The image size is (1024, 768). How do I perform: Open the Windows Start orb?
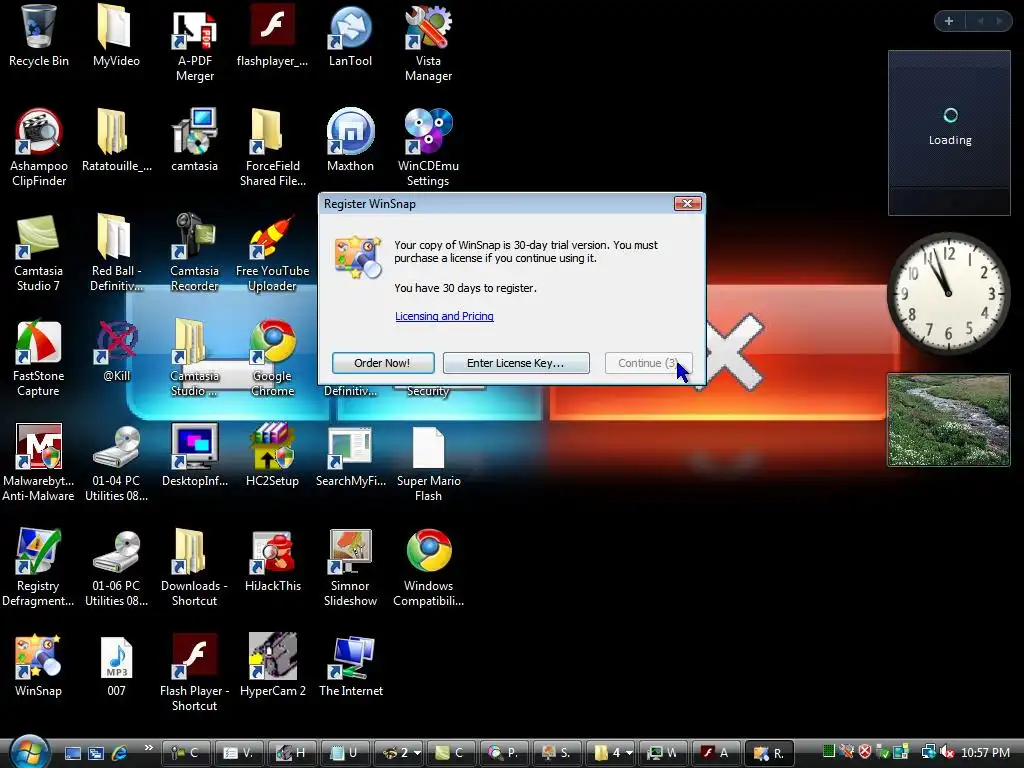[x=29, y=751]
